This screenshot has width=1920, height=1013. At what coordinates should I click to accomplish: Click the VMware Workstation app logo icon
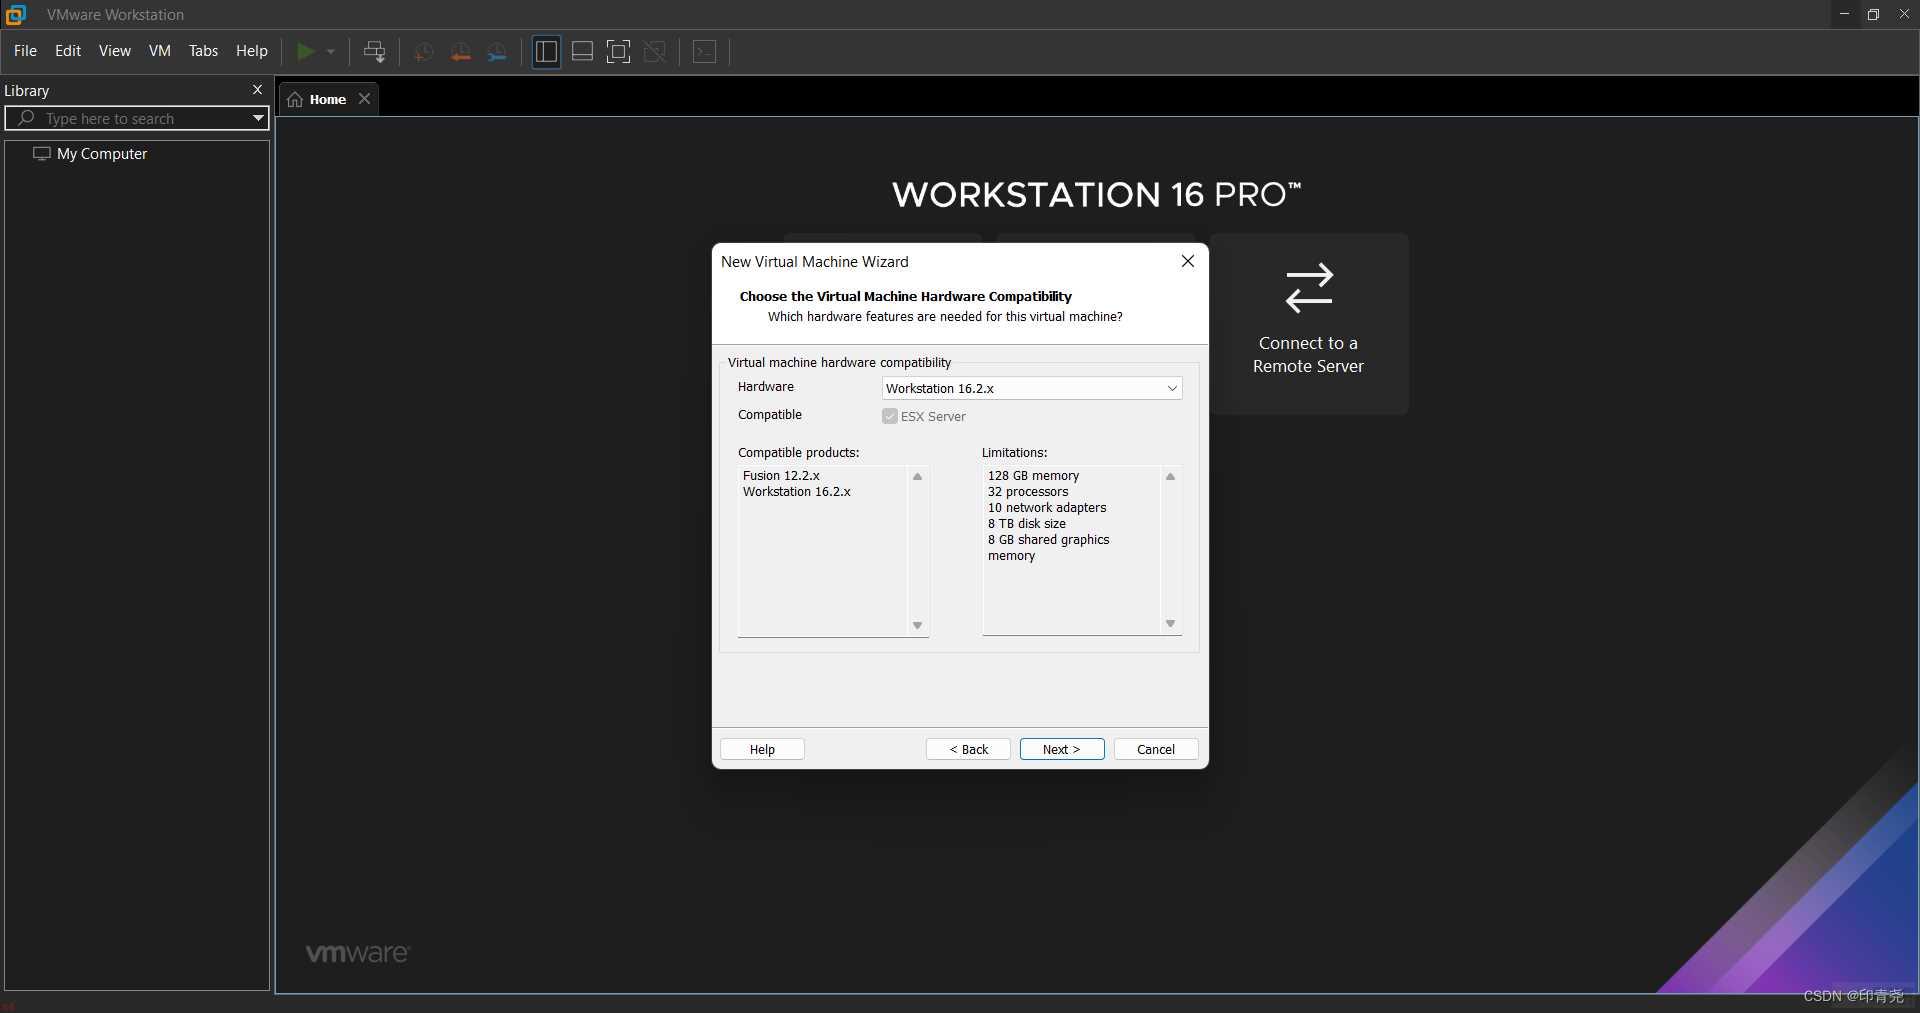[x=16, y=15]
